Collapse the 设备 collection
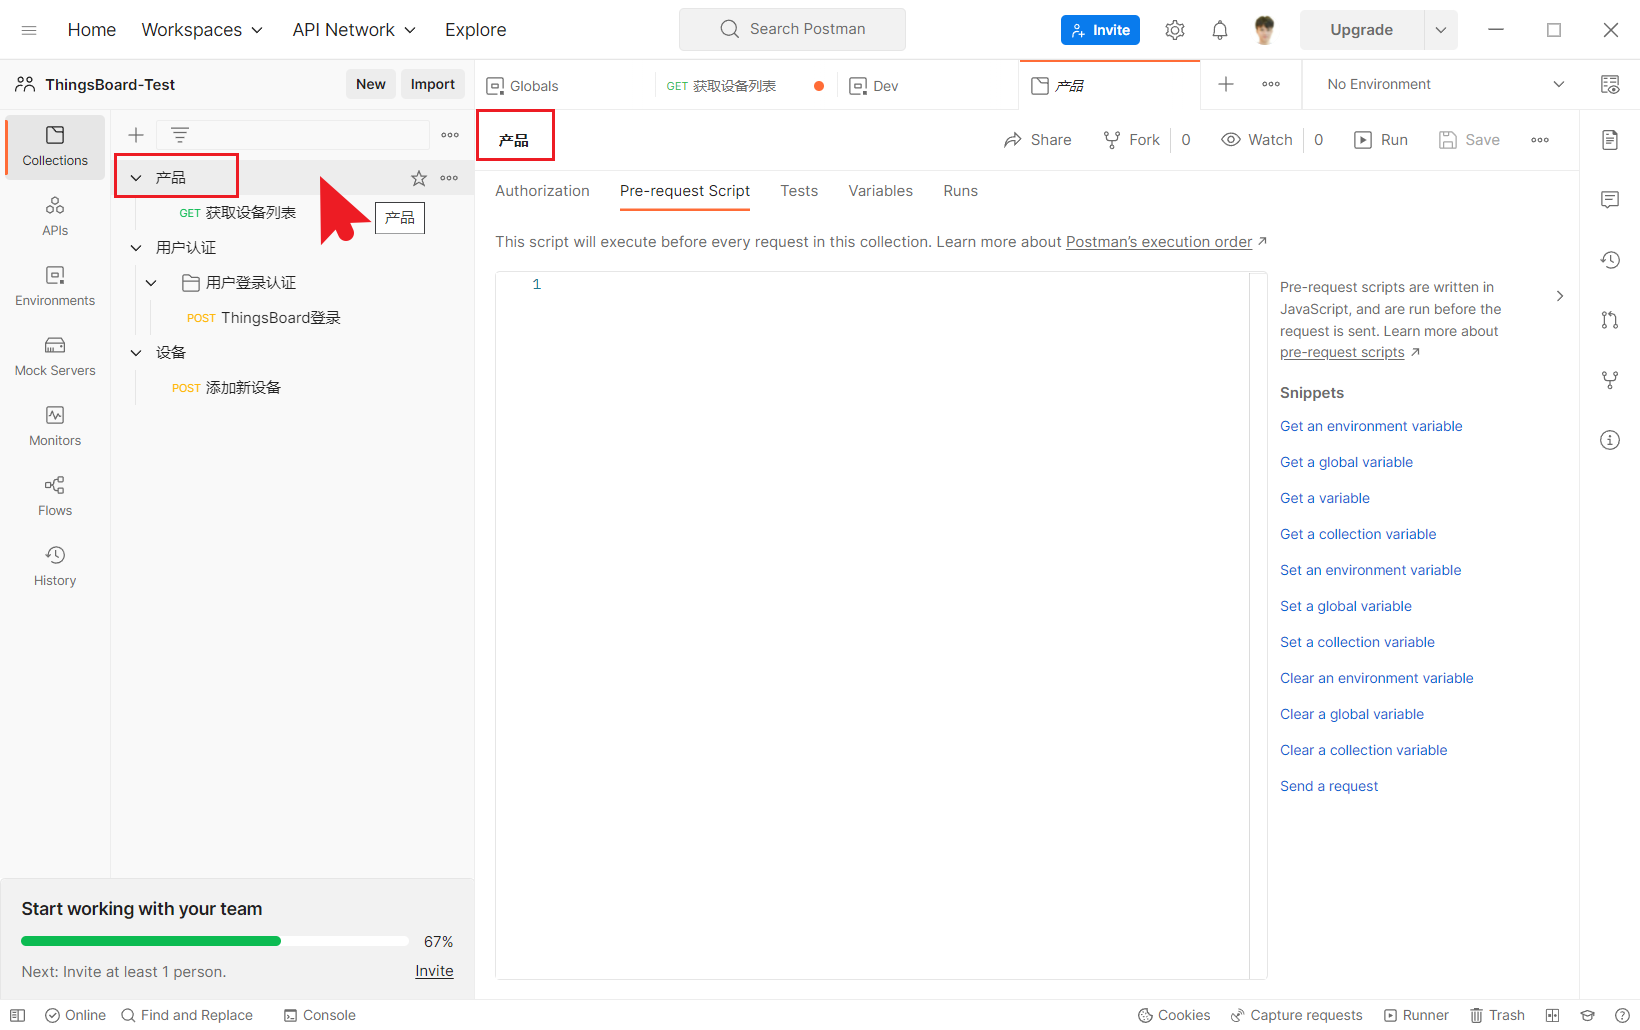The width and height of the screenshot is (1640, 1030). pos(136,353)
